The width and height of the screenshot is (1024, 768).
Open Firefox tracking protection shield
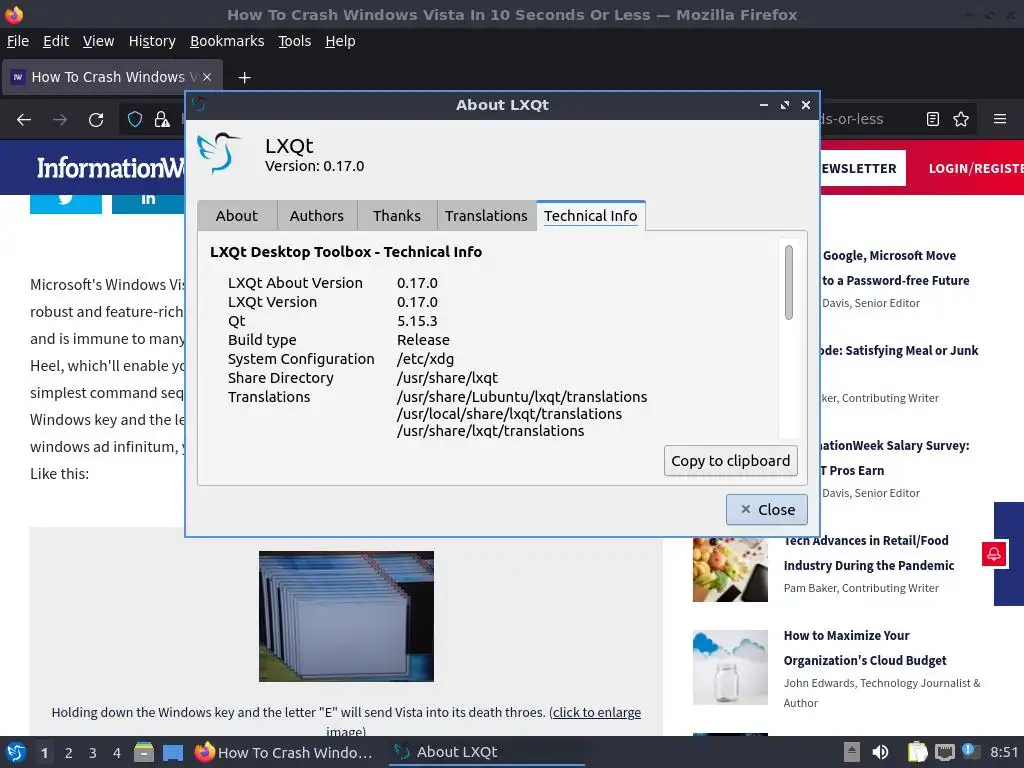(x=135, y=120)
